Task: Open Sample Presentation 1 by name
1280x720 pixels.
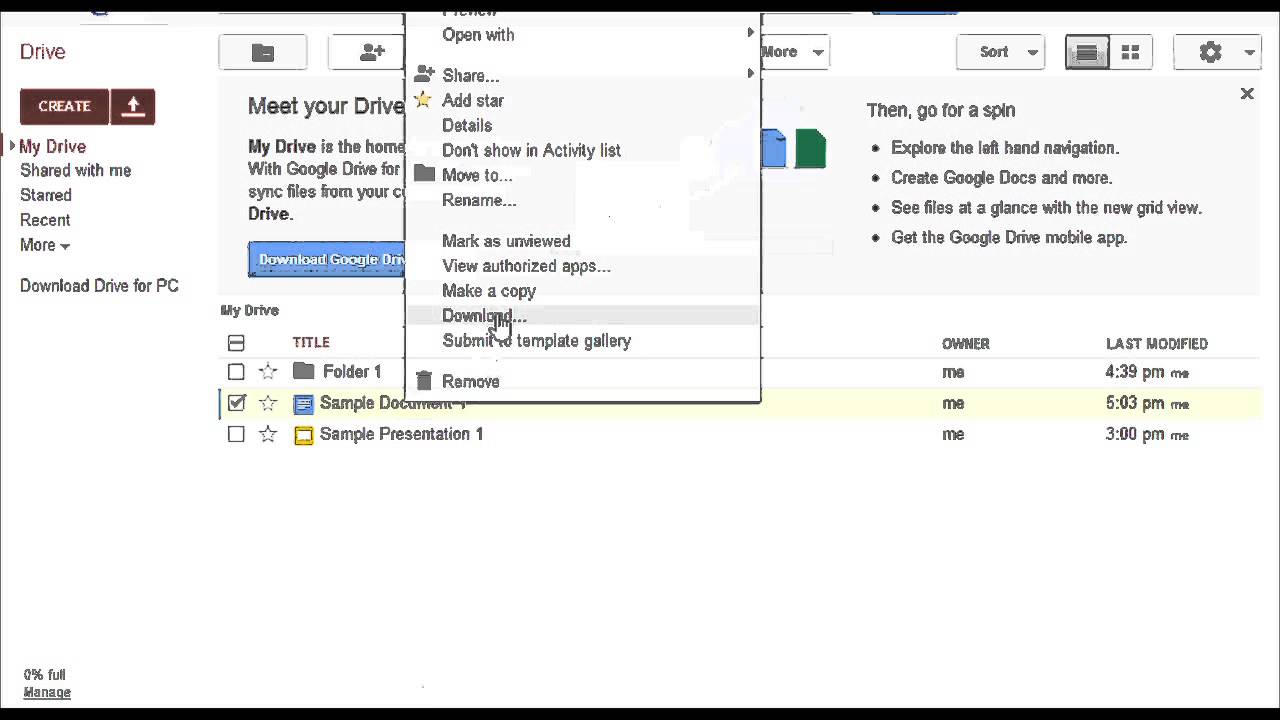Action: pos(401,434)
